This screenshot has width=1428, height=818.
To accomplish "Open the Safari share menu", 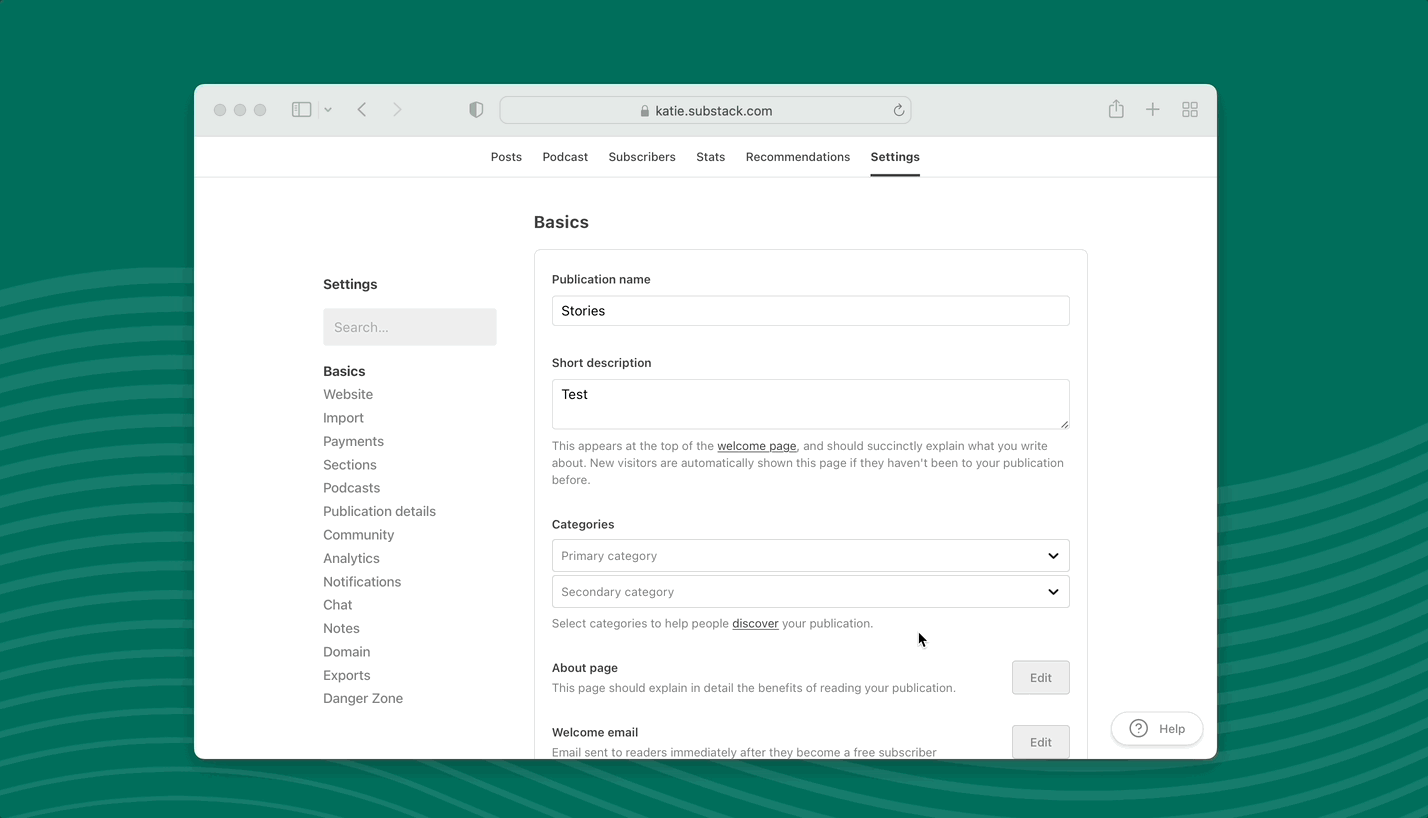I will 1115,109.
